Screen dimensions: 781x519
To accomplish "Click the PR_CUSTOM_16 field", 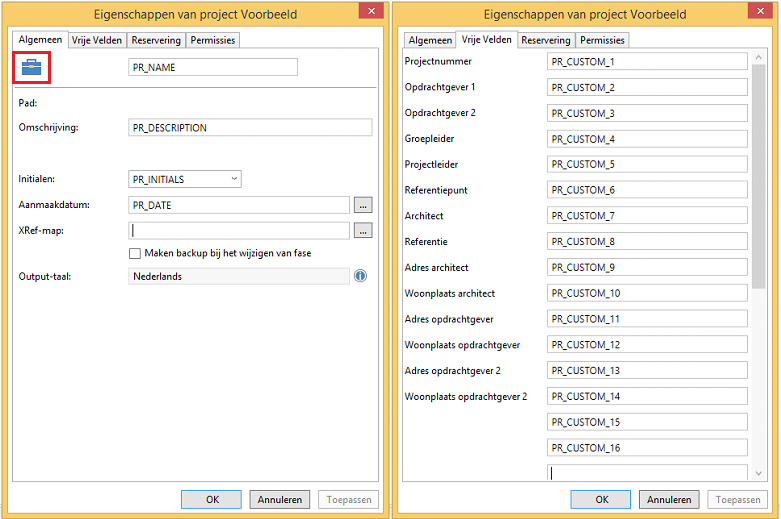I will 647,448.
